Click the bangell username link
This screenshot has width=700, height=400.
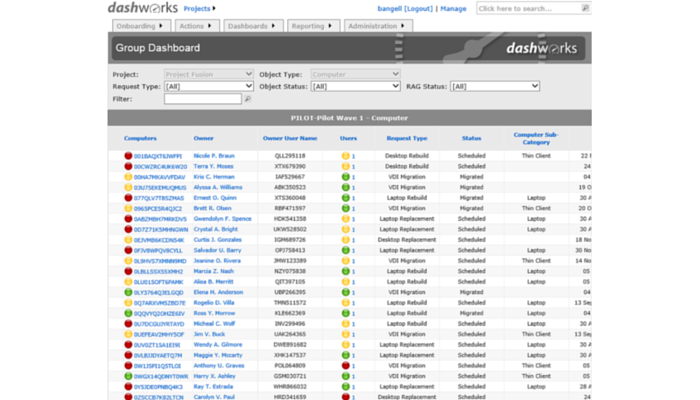(390, 8)
